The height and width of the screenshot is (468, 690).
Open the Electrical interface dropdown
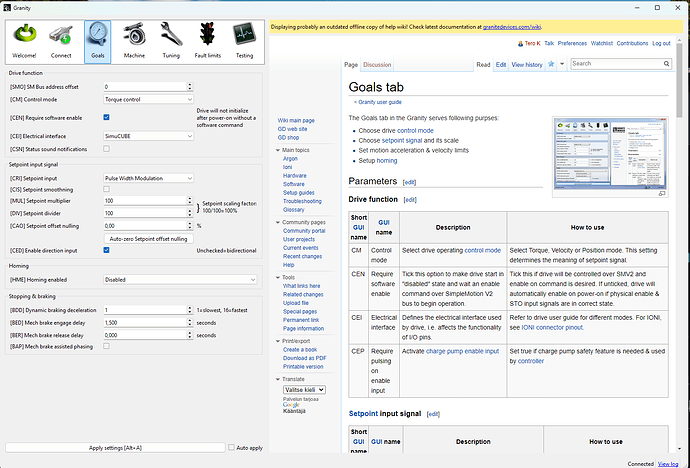[x=148, y=136]
